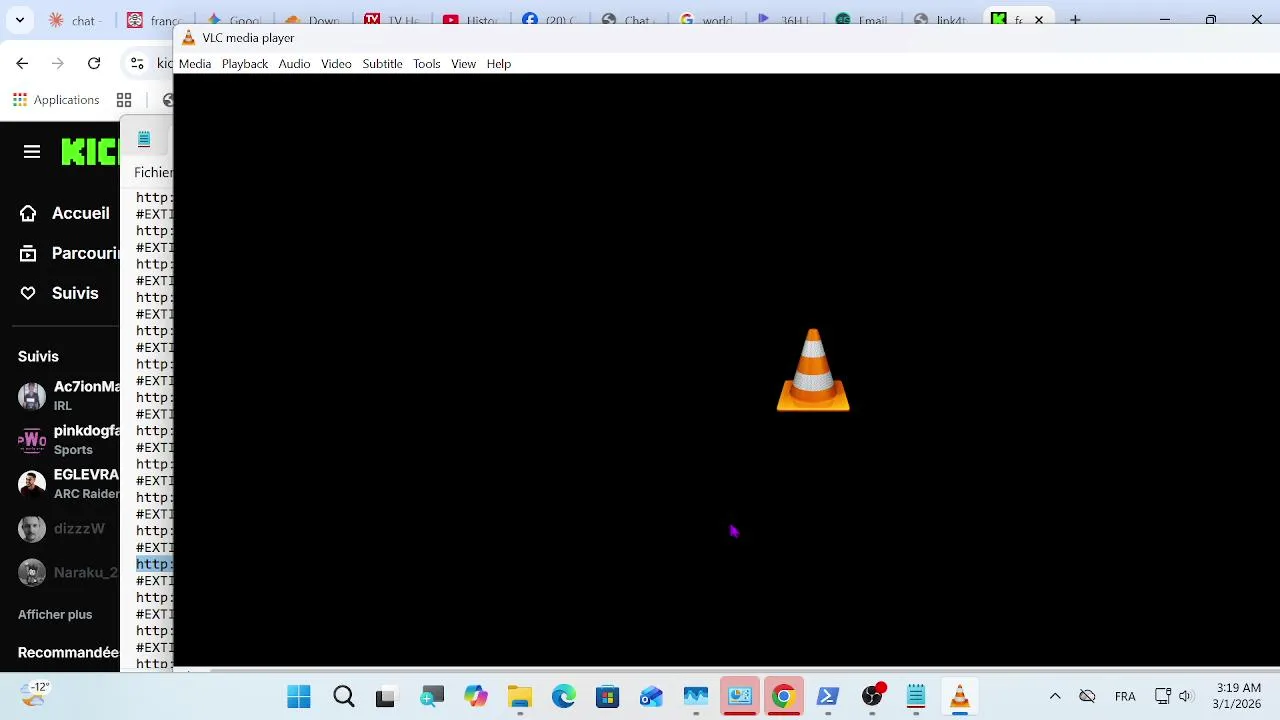The width and height of the screenshot is (1280, 720).
Task: Open Fichier menu in Notepad window
Action: pos(153,172)
